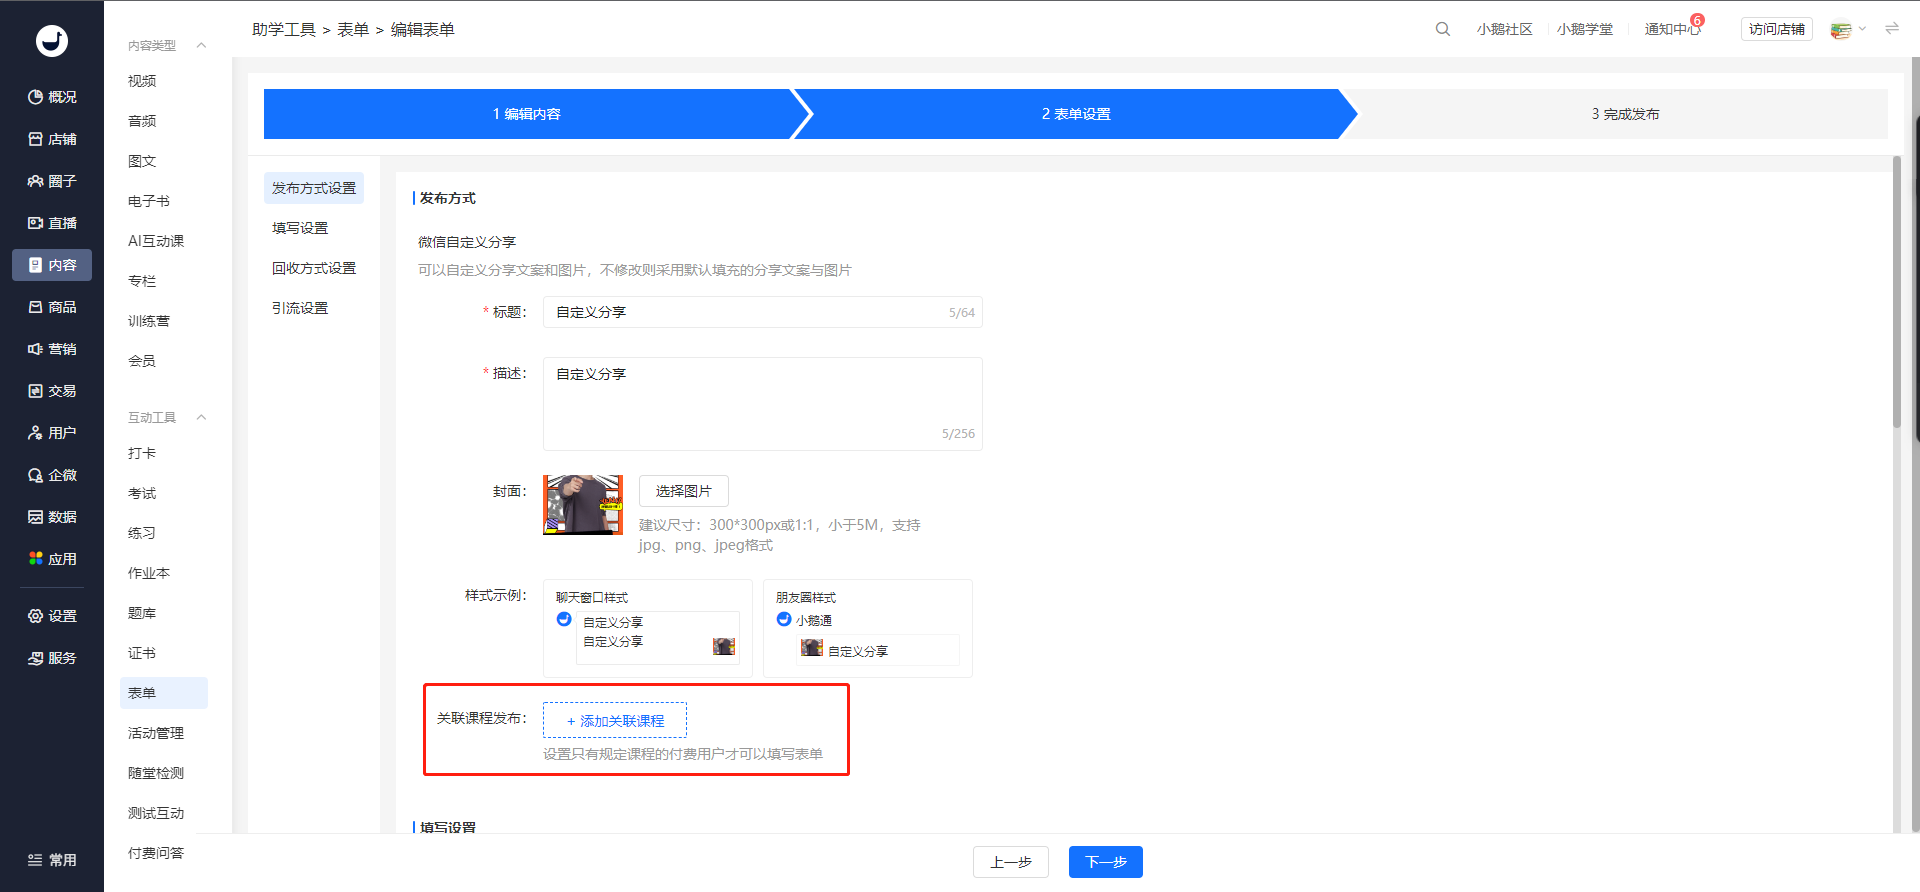Open 圈子 community section

52,181
